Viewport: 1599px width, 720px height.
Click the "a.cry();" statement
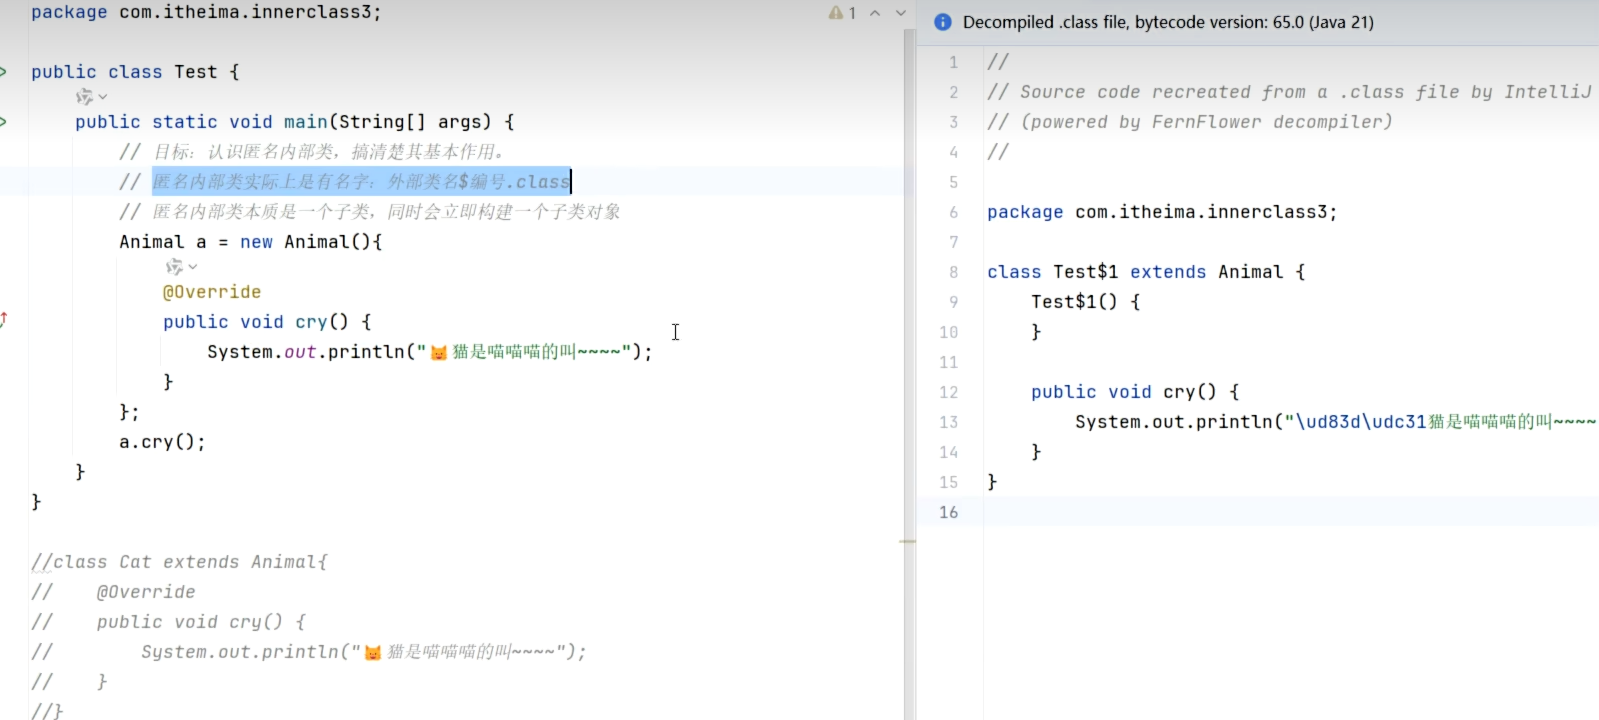[162, 442]
